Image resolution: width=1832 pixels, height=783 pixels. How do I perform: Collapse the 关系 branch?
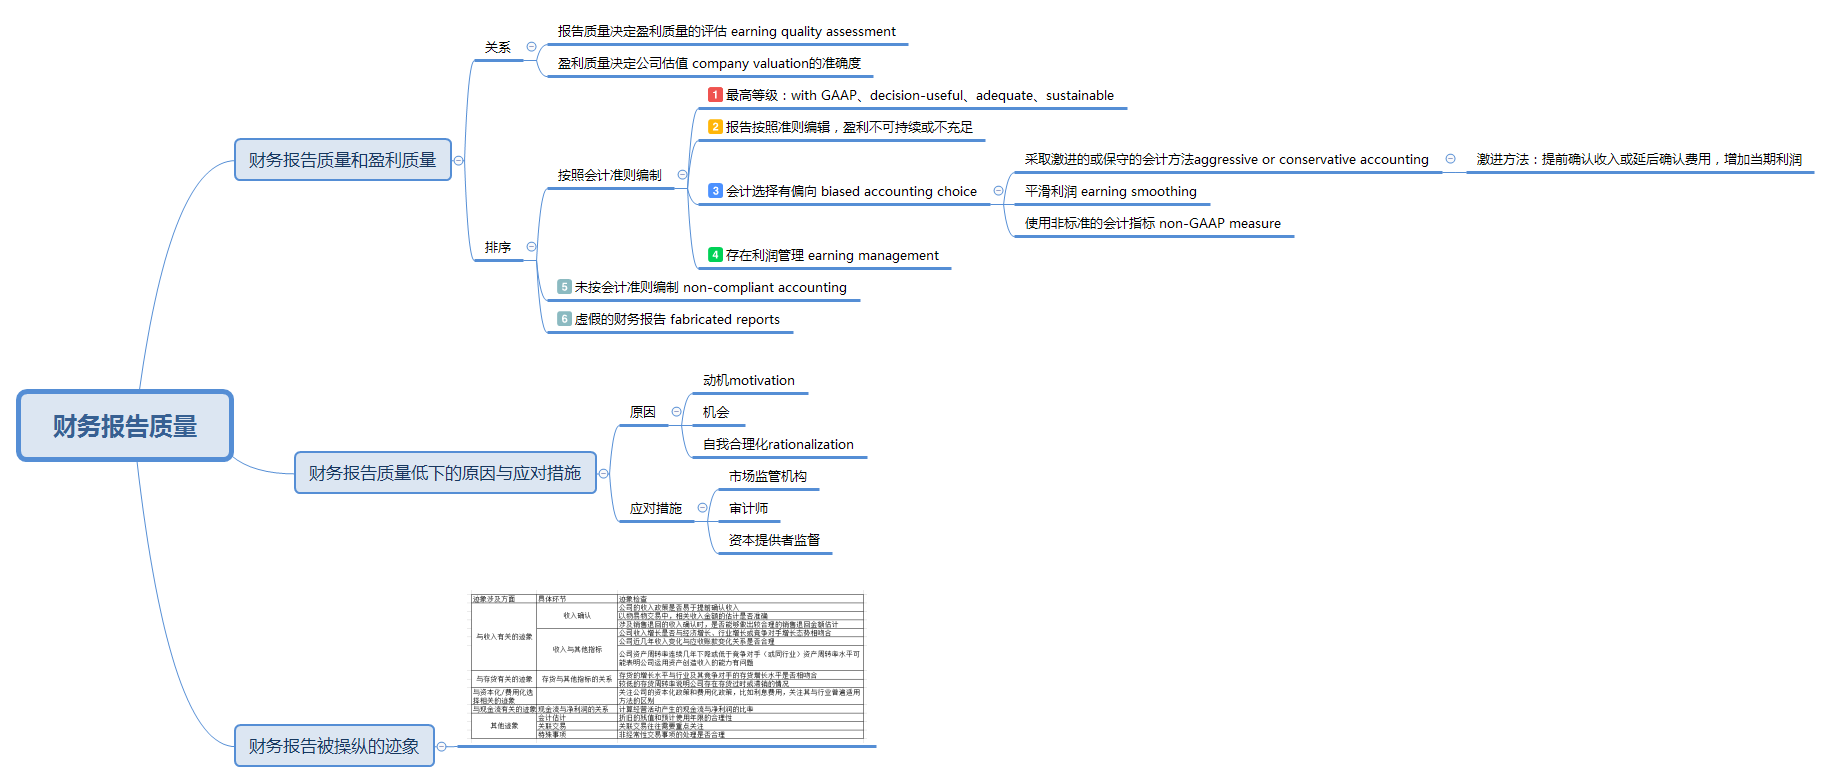click(x=531, y=47)
